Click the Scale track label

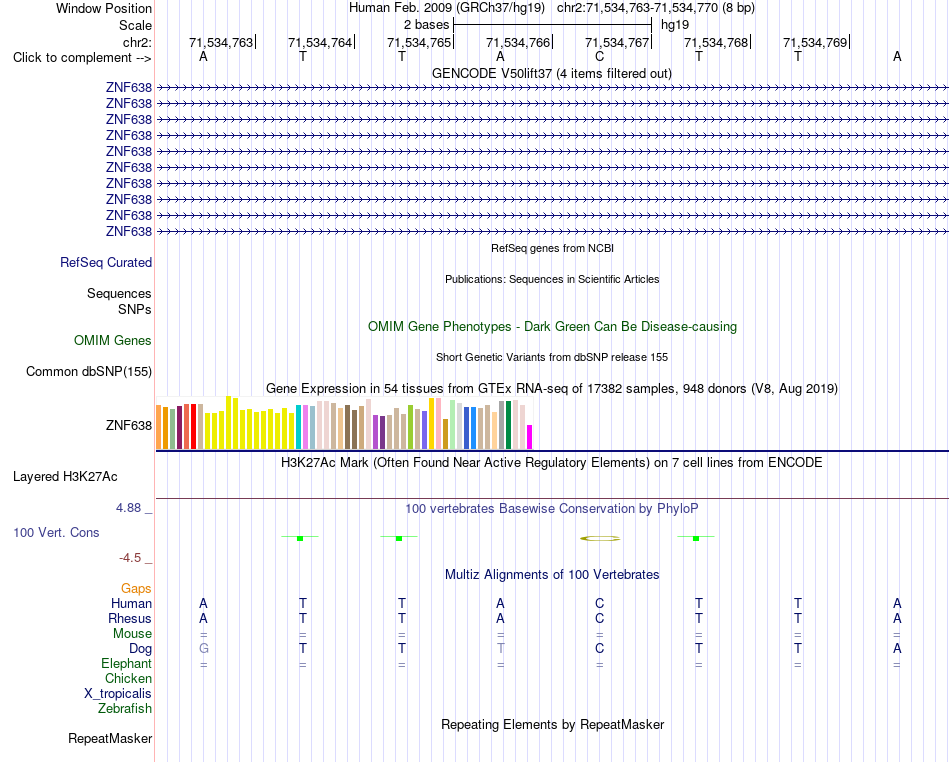pos(135,25)
